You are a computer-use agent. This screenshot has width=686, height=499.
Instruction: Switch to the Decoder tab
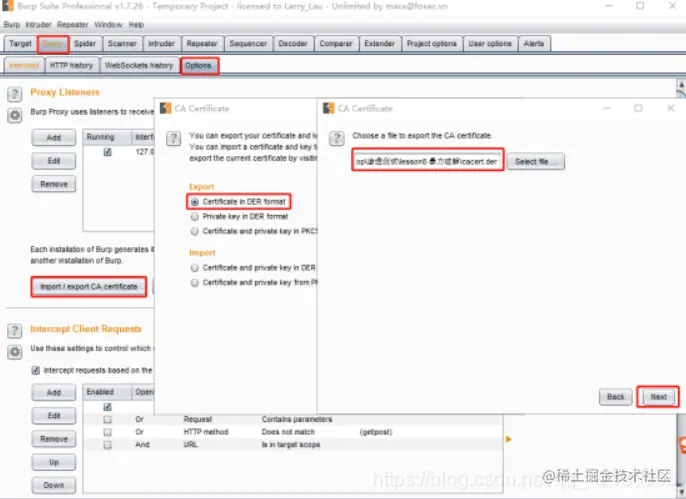point(293,44)
